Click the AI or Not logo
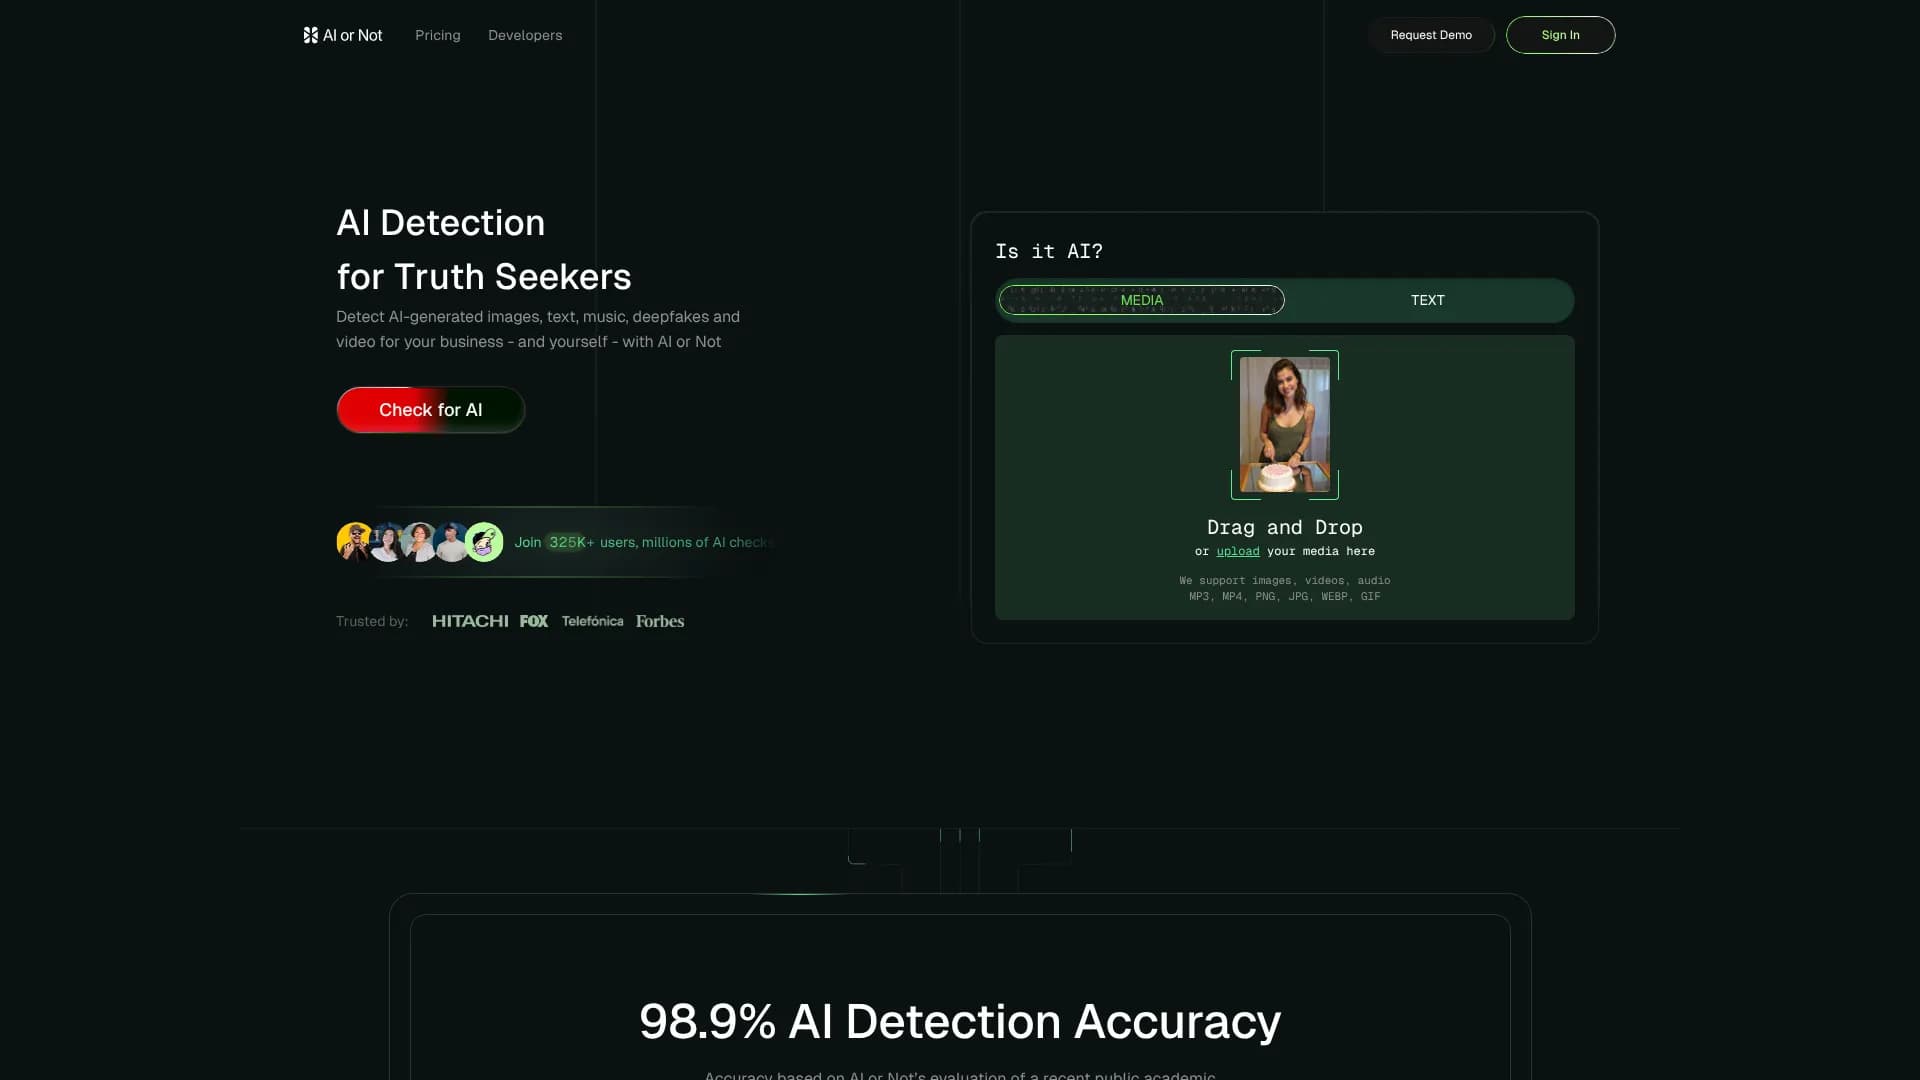Screen dimensions: 1920x1080 (x=341, y=35)
